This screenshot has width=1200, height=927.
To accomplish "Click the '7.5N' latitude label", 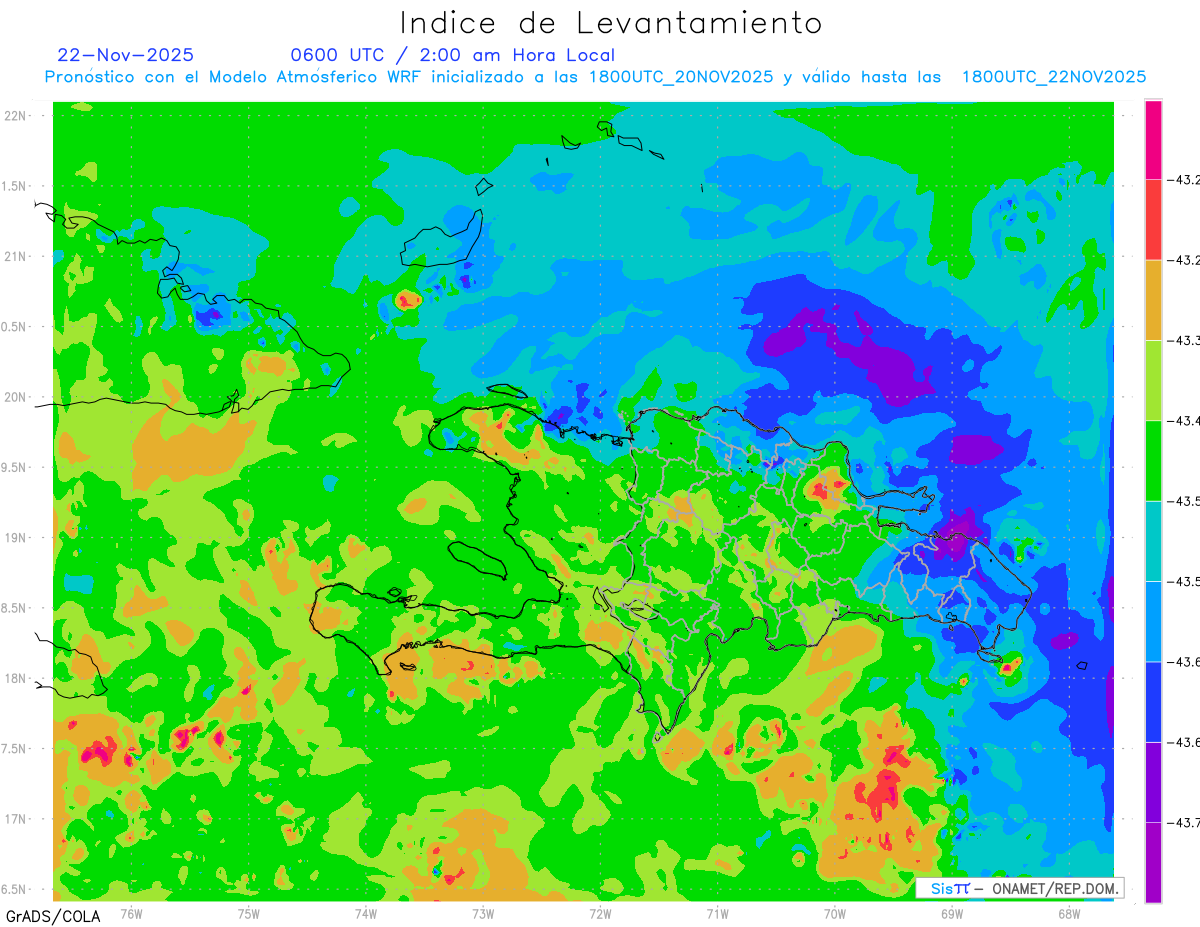I will click(16, 749).
